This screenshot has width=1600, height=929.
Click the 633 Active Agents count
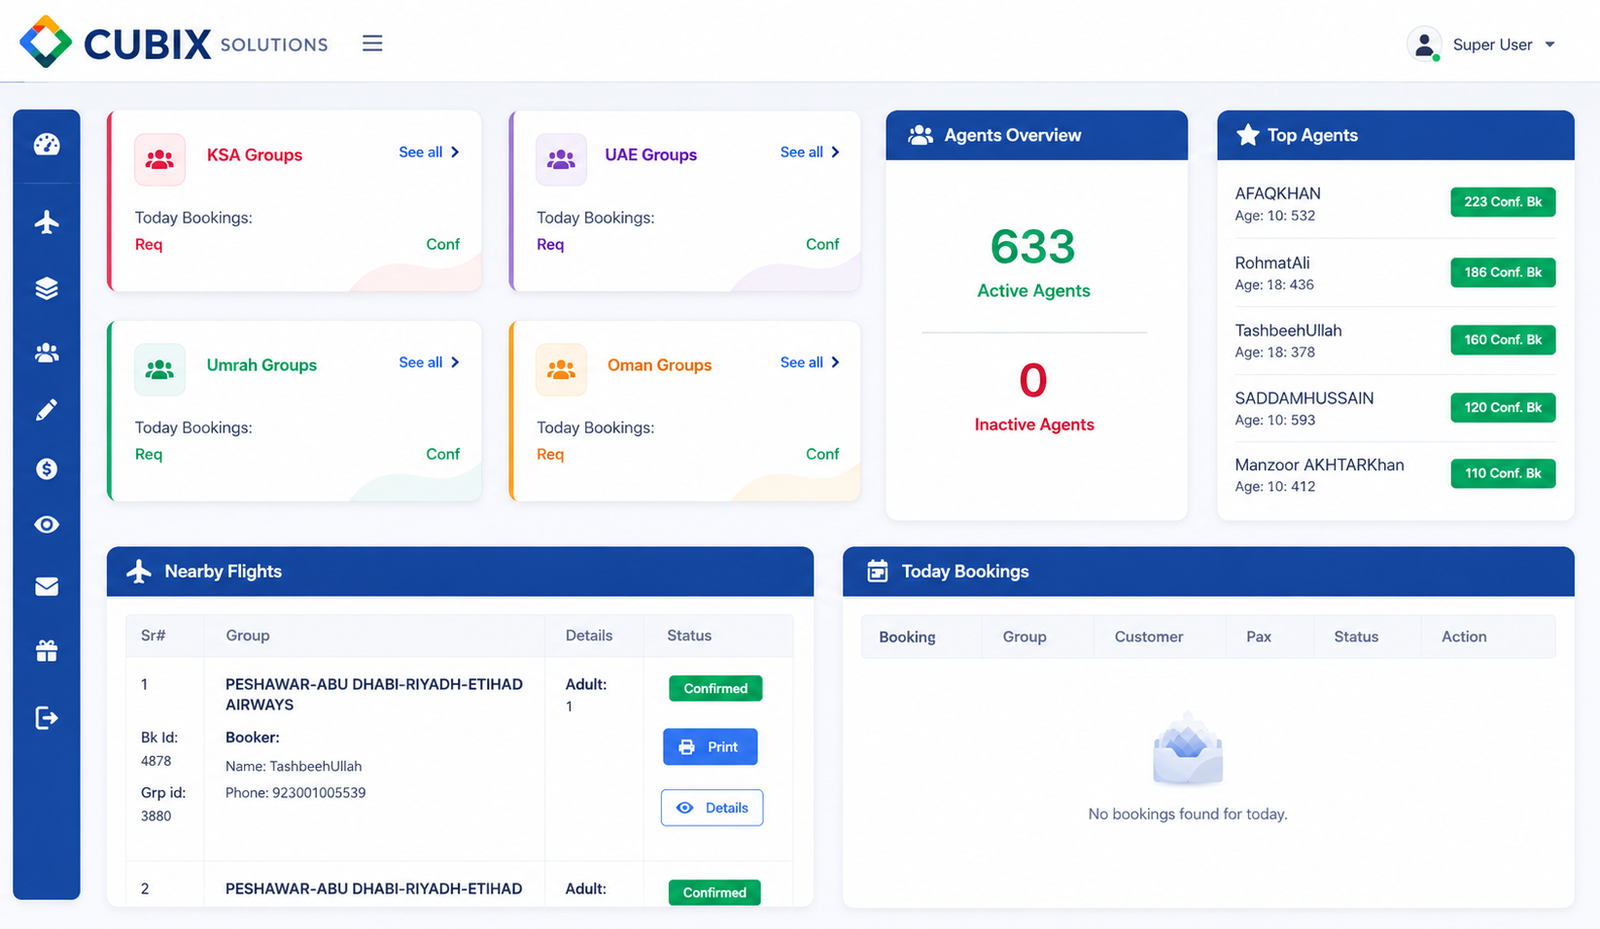(x=1033, y=247)
